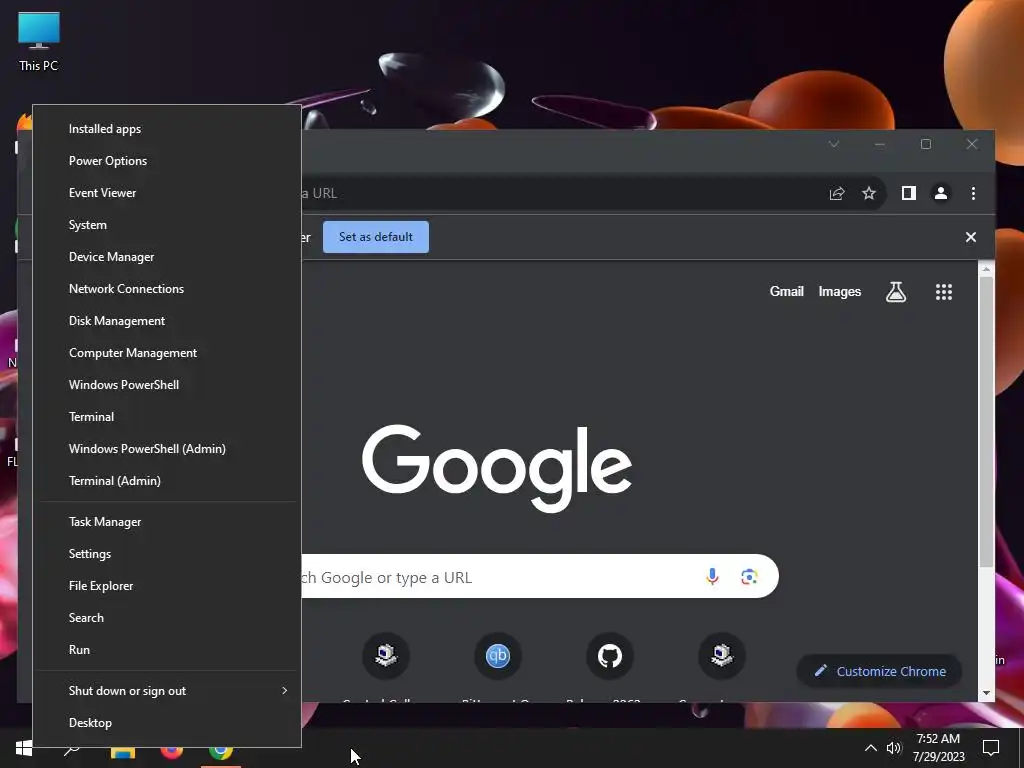Open Terminal (Admin)
This screenshot has width=1024, height=768.
pyautogui.click(x=167, y=481)
